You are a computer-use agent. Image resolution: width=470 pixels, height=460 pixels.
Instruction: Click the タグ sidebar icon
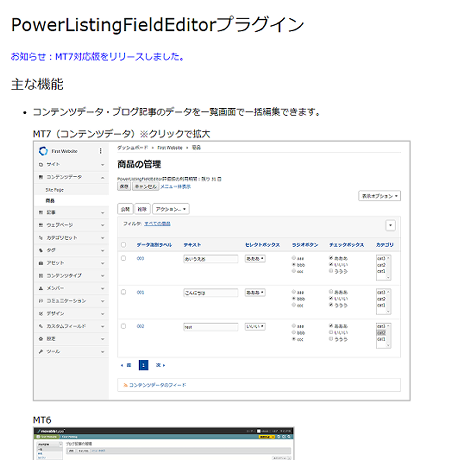(x=41, y=250)
